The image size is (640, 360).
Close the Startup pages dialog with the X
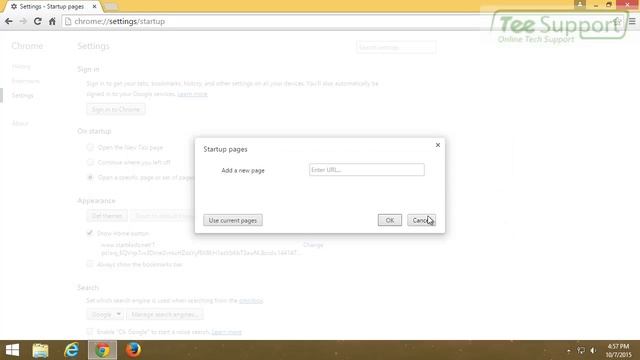[438, 145]
